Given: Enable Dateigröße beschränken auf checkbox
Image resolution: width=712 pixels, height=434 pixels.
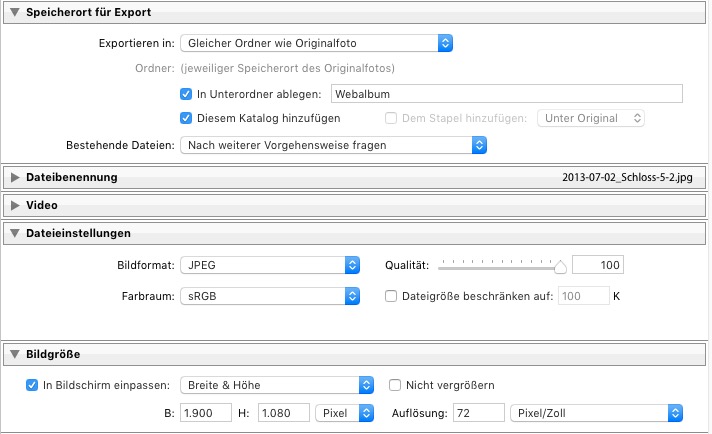Looking at the screenshot, I should click(x=392, y=296).
